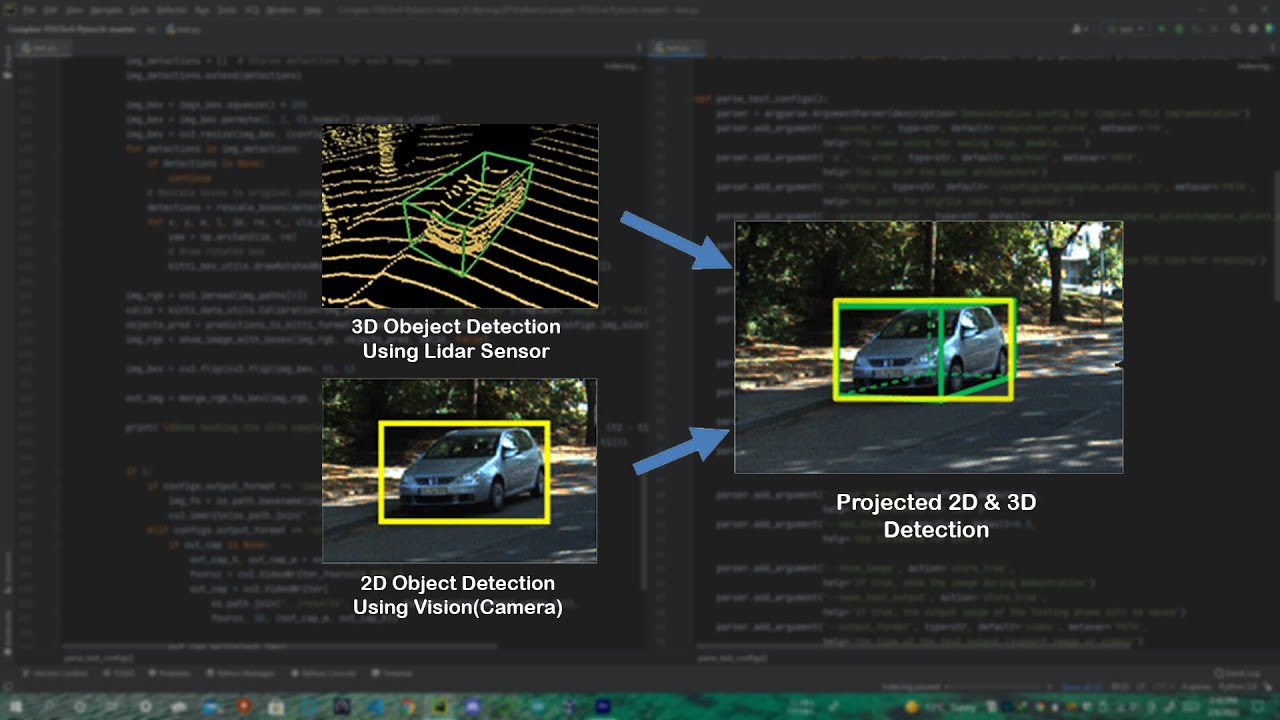Select the left editor file tab

[45, 48]
